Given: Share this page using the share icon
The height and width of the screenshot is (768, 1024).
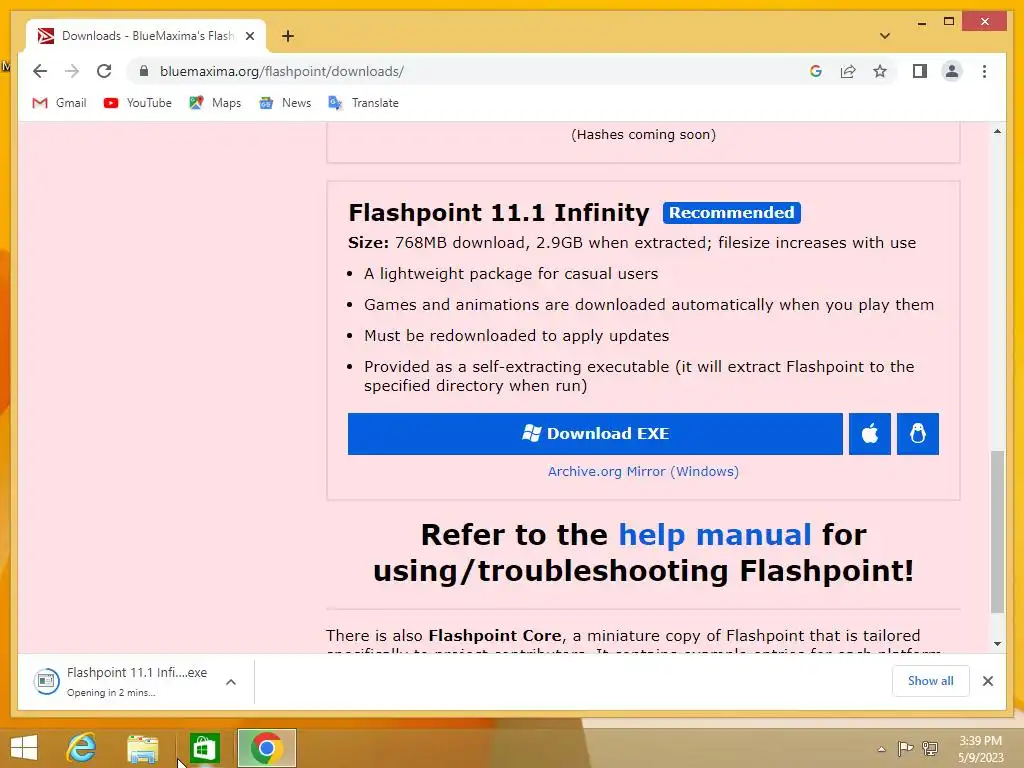Looking at the screenshot, I should click(x=848, y=71).
